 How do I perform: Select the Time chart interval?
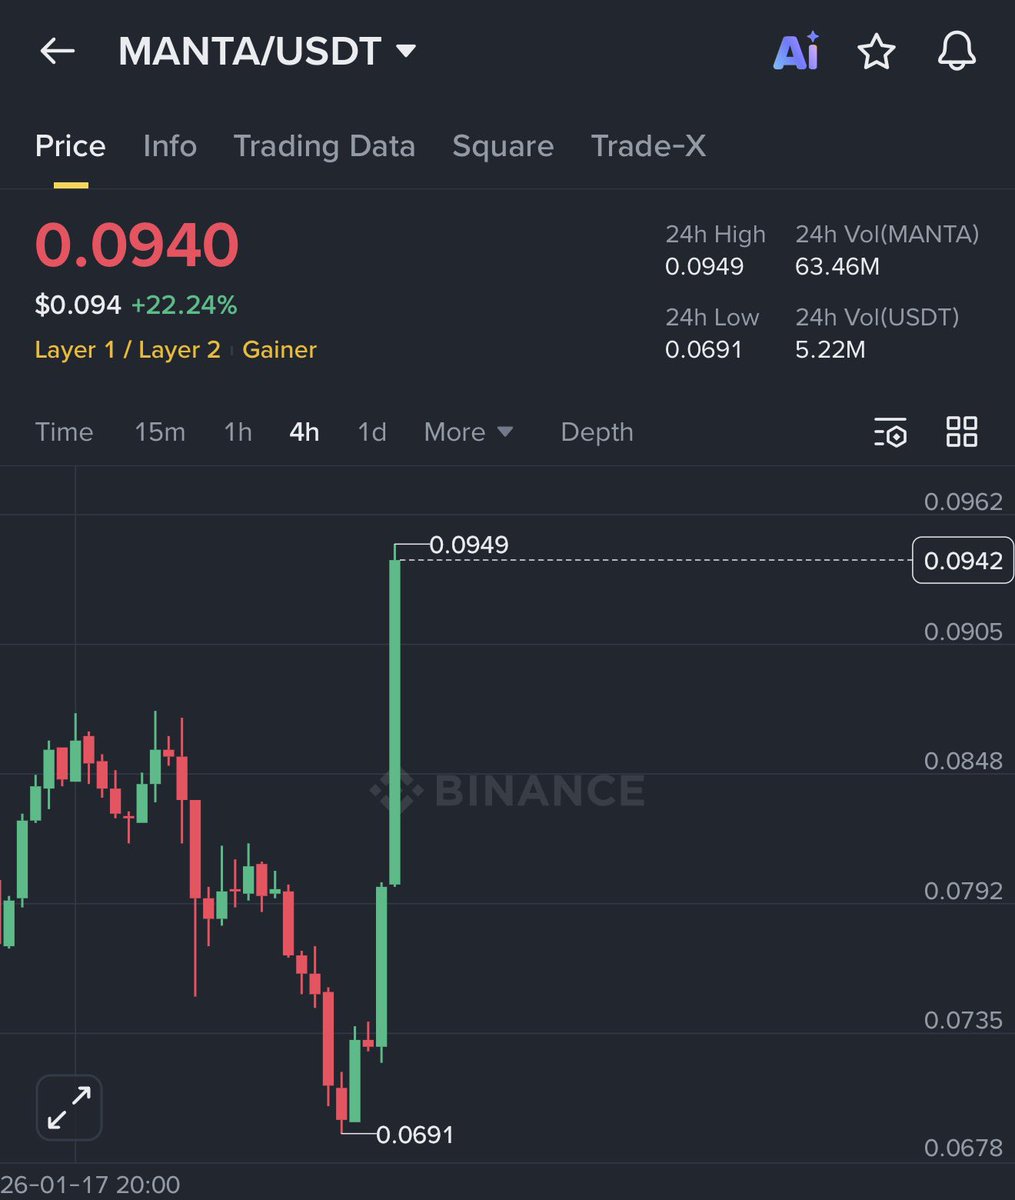[x=64, y=432]
